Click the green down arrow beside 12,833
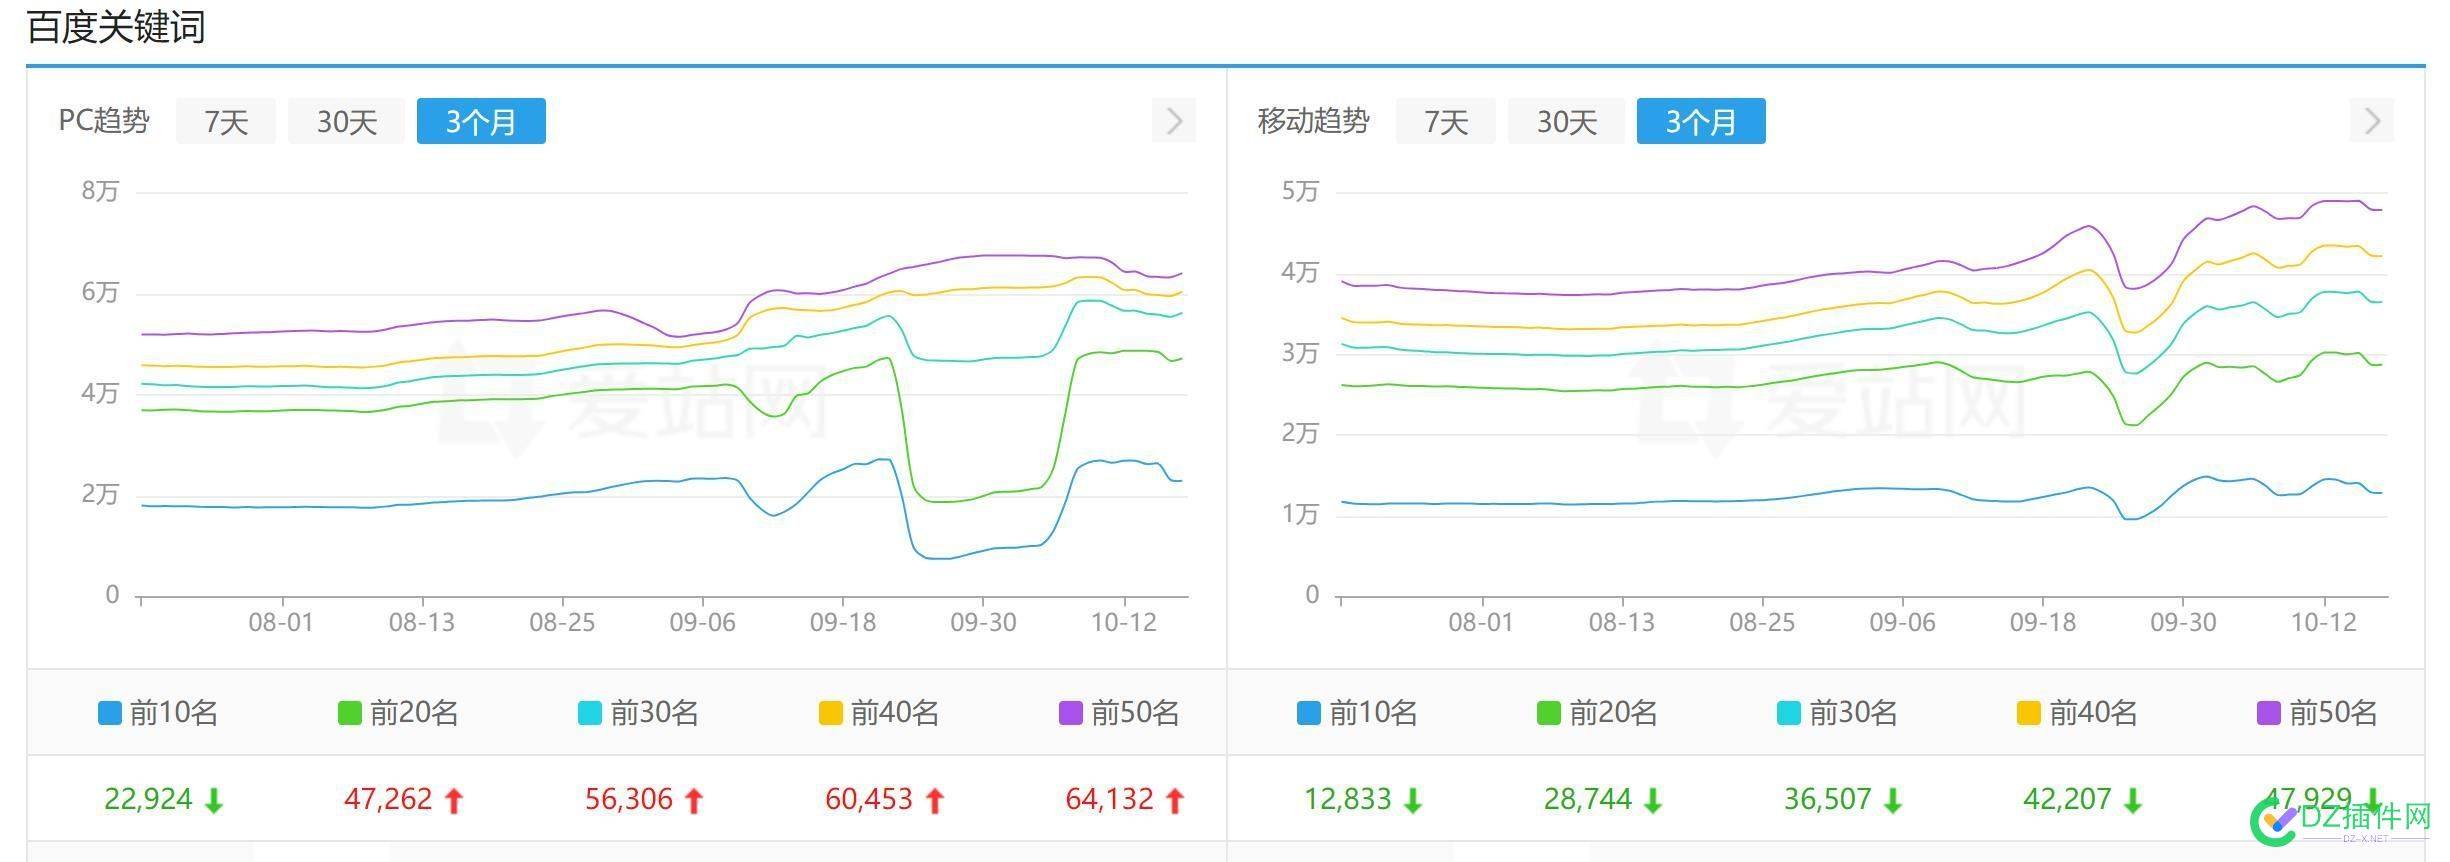The image size is (2450, 862). (1413, 800)
